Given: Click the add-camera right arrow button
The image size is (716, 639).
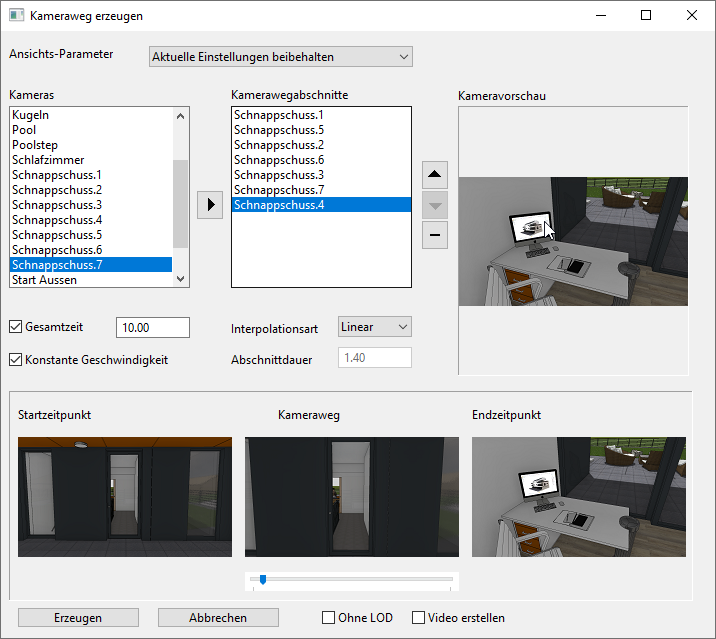Looking at the screenshot, I should (209, 206).
